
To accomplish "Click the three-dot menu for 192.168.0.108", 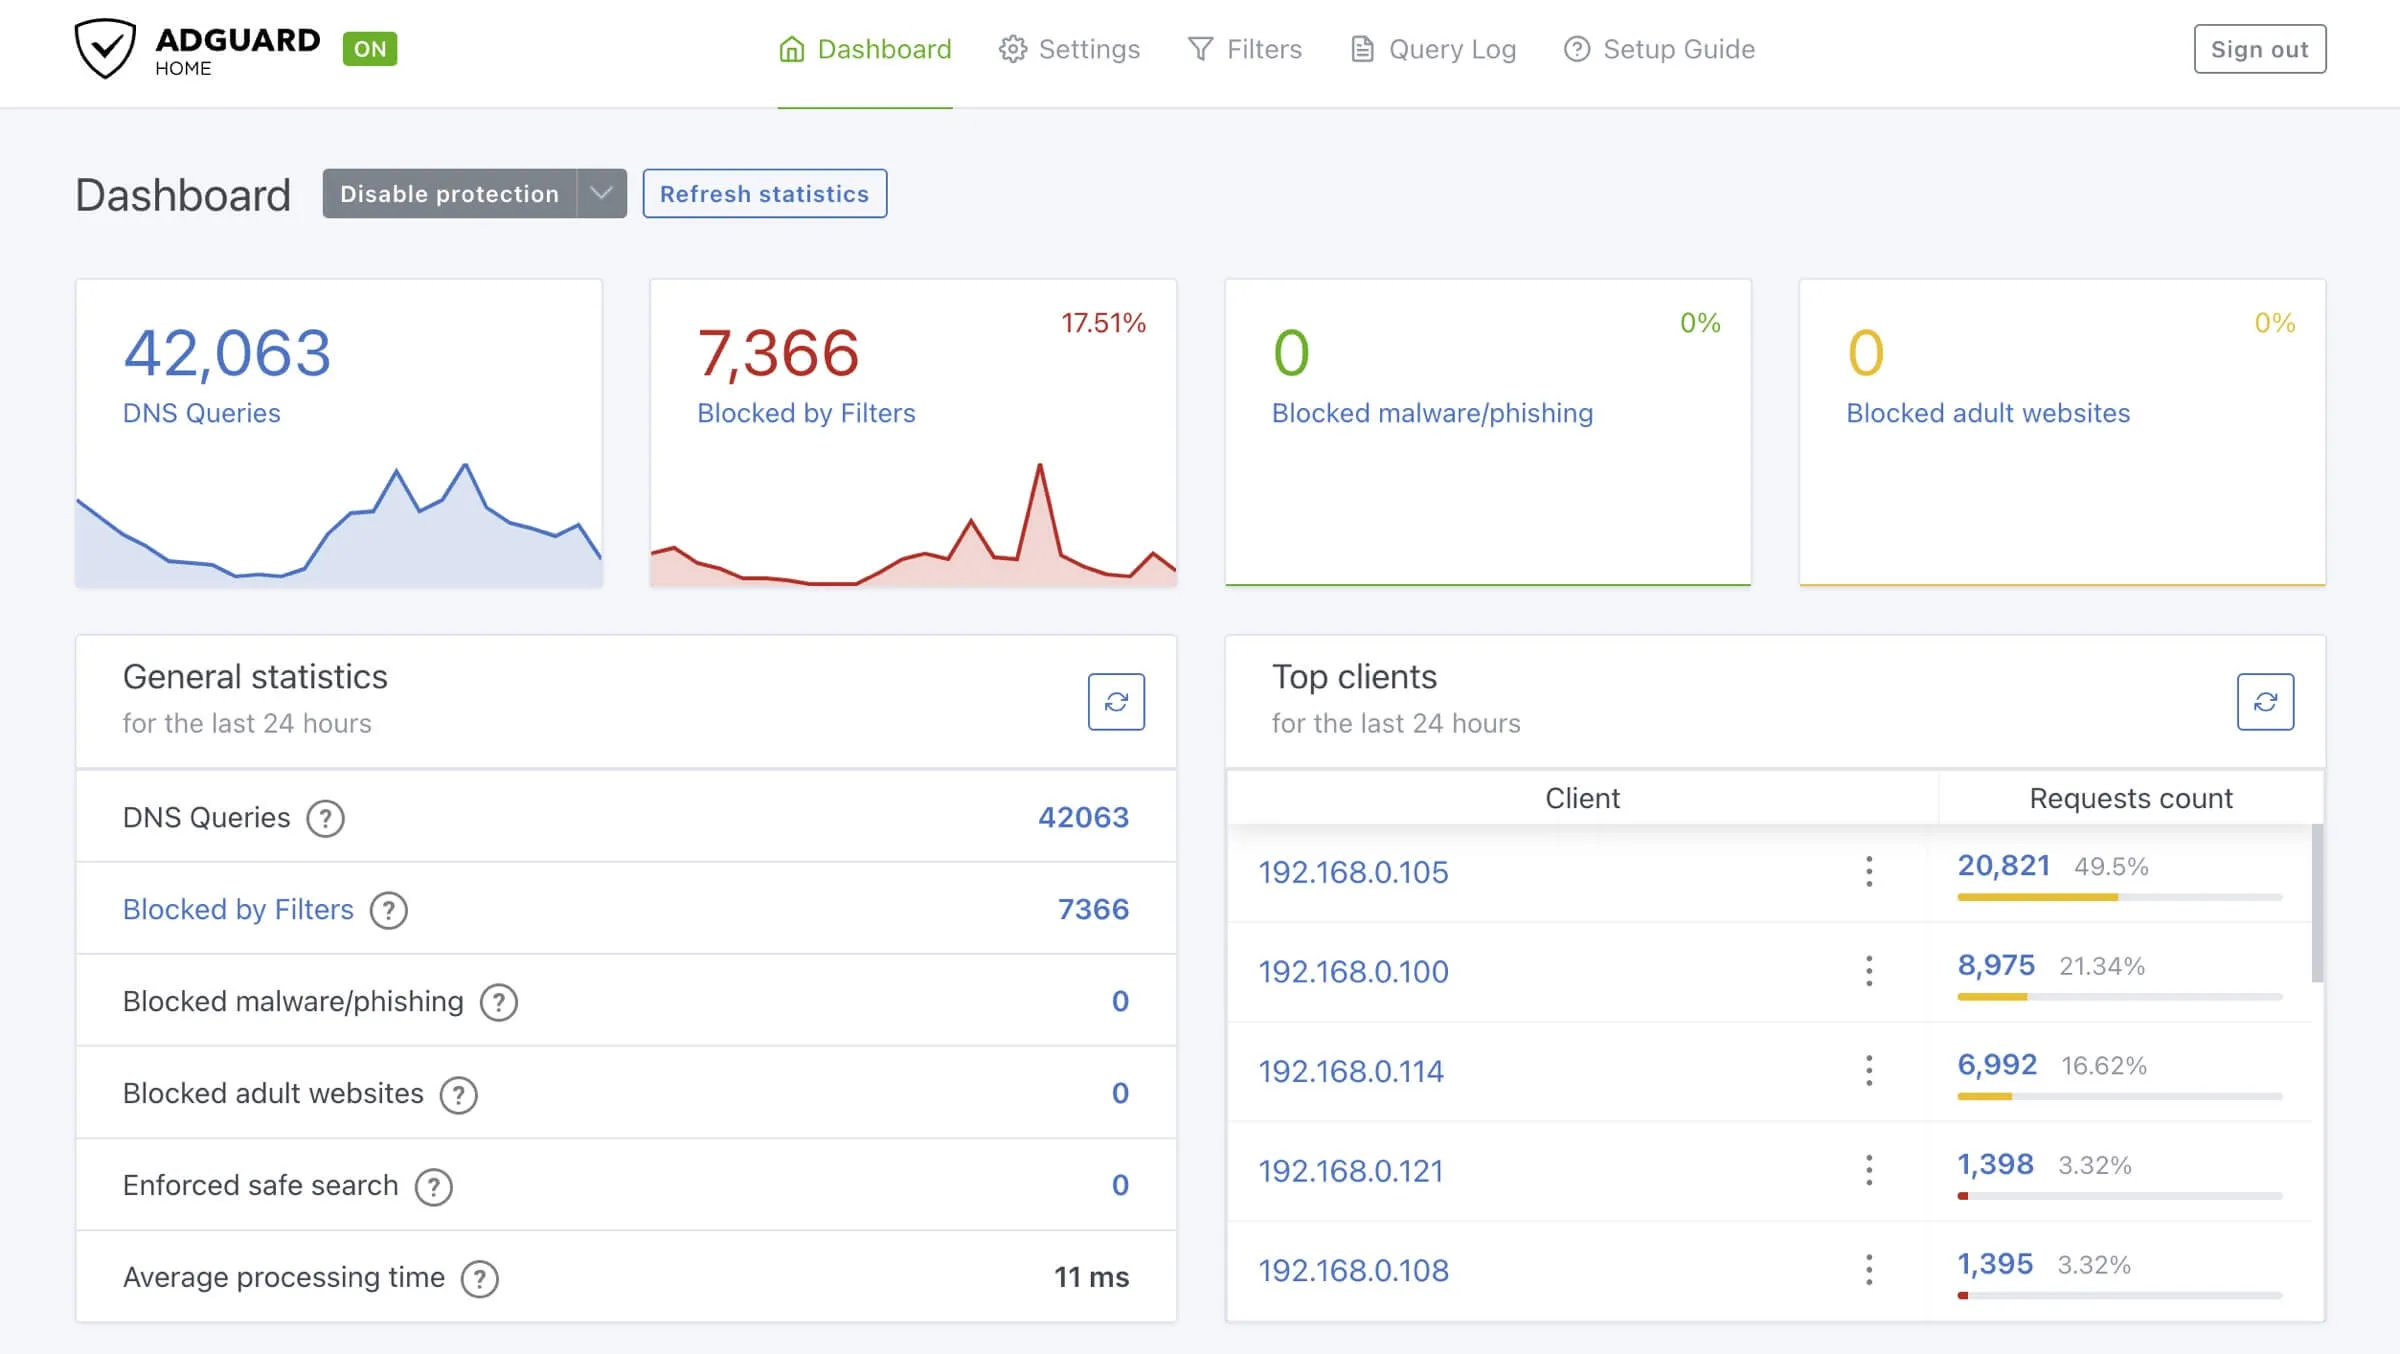I will coord(1868,1270).
